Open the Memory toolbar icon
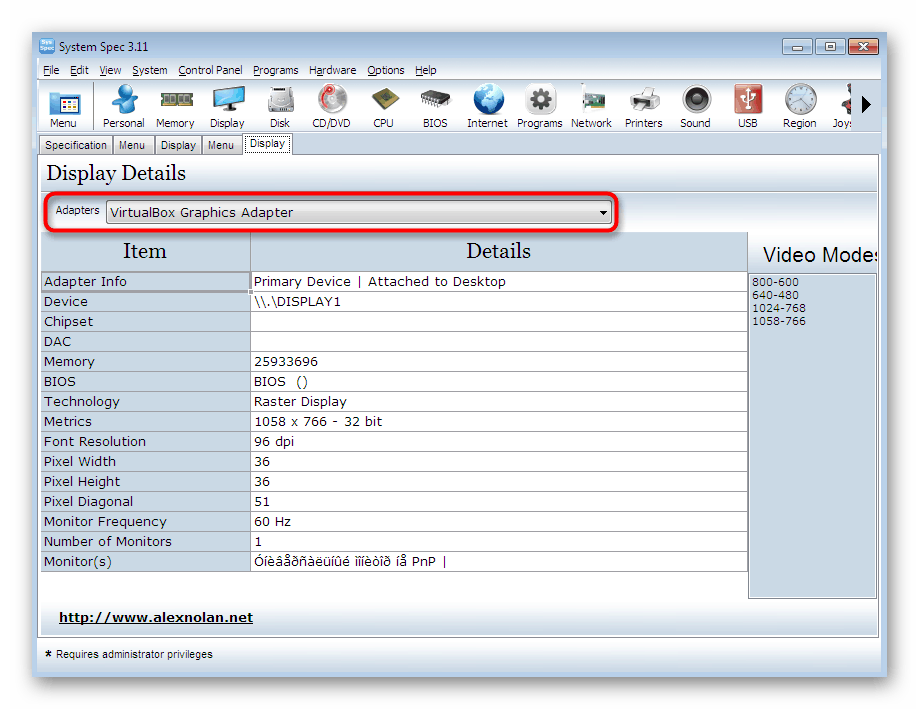Viewport: 919px width, 709px height. [x=175, y=107]
